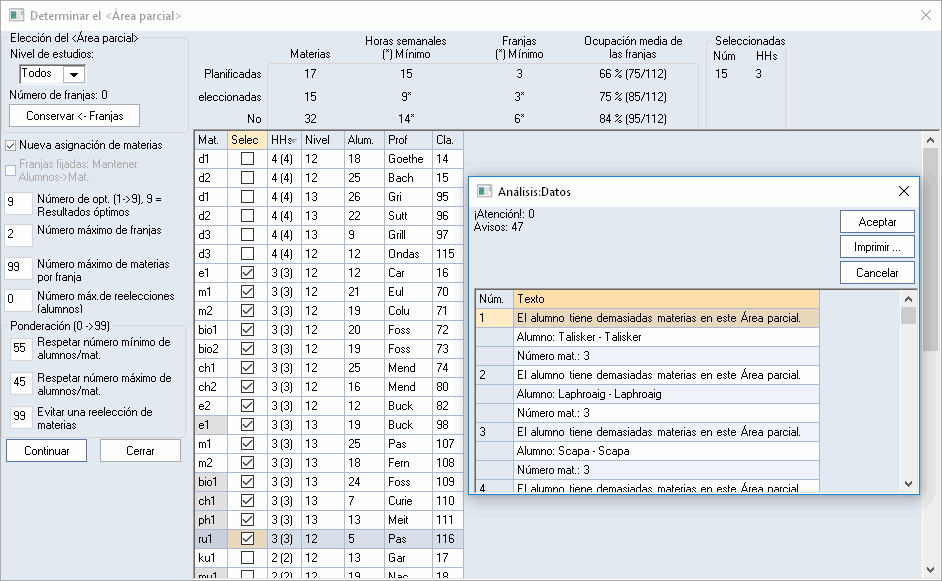
Task: Select warning number 3 in the Núm. column
Action: [494, 432]
